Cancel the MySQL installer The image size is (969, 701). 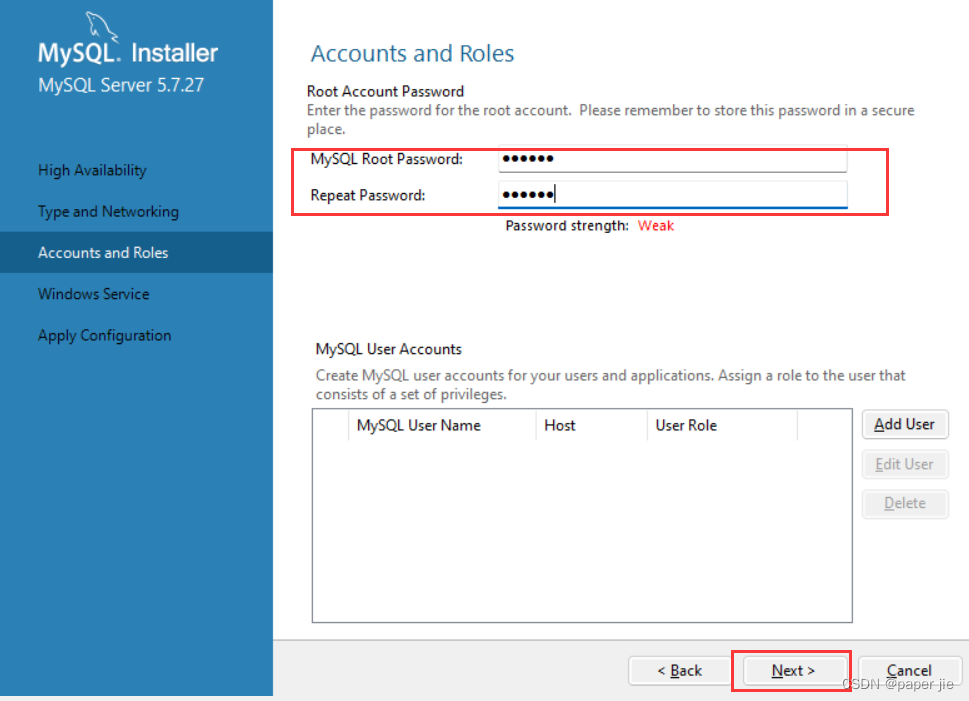click(x=909, y=670)
